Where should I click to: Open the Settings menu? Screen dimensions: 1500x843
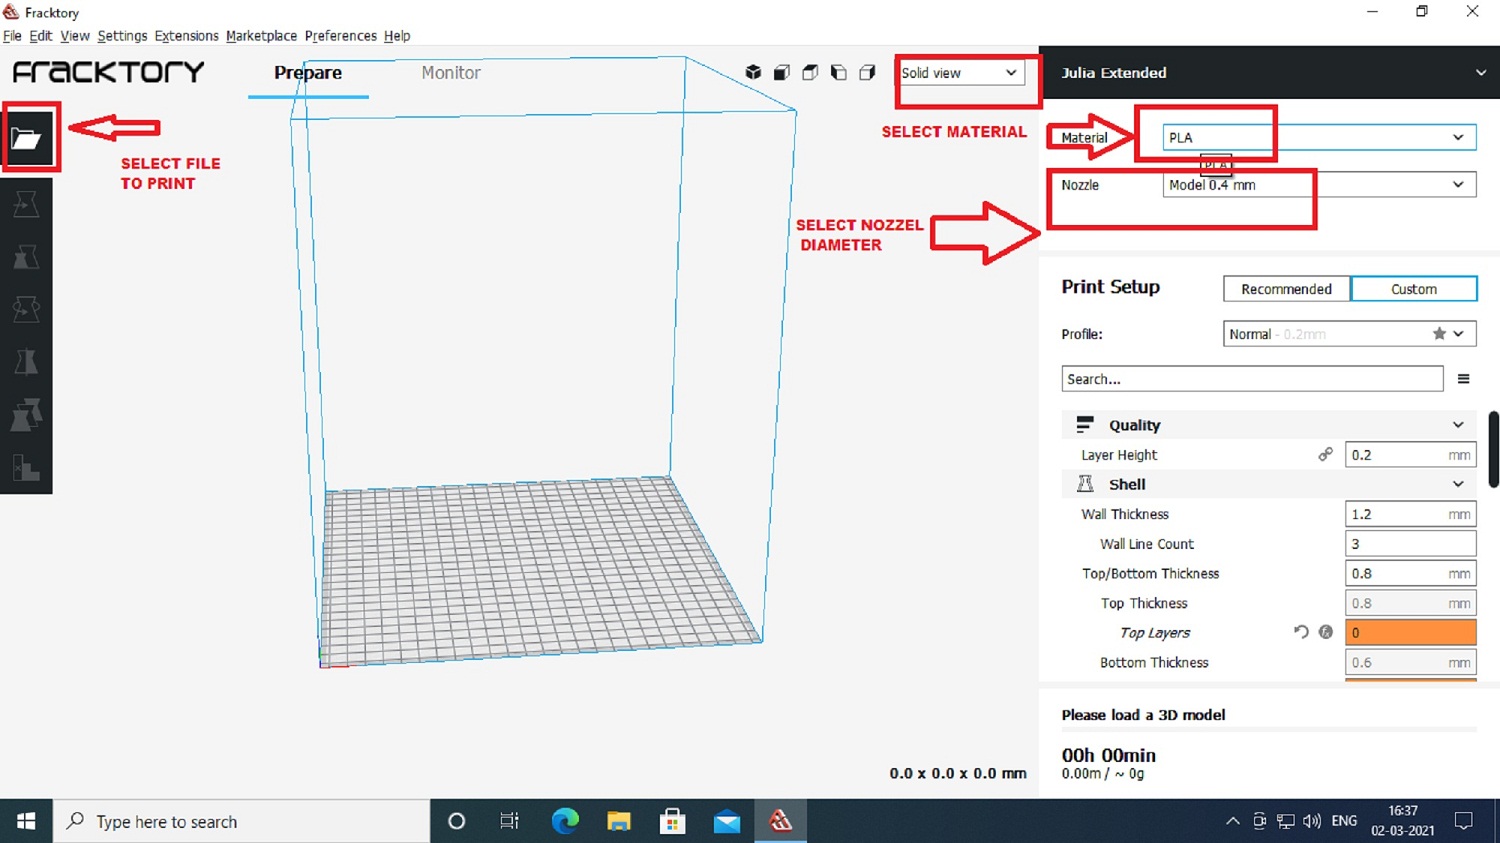122,36
